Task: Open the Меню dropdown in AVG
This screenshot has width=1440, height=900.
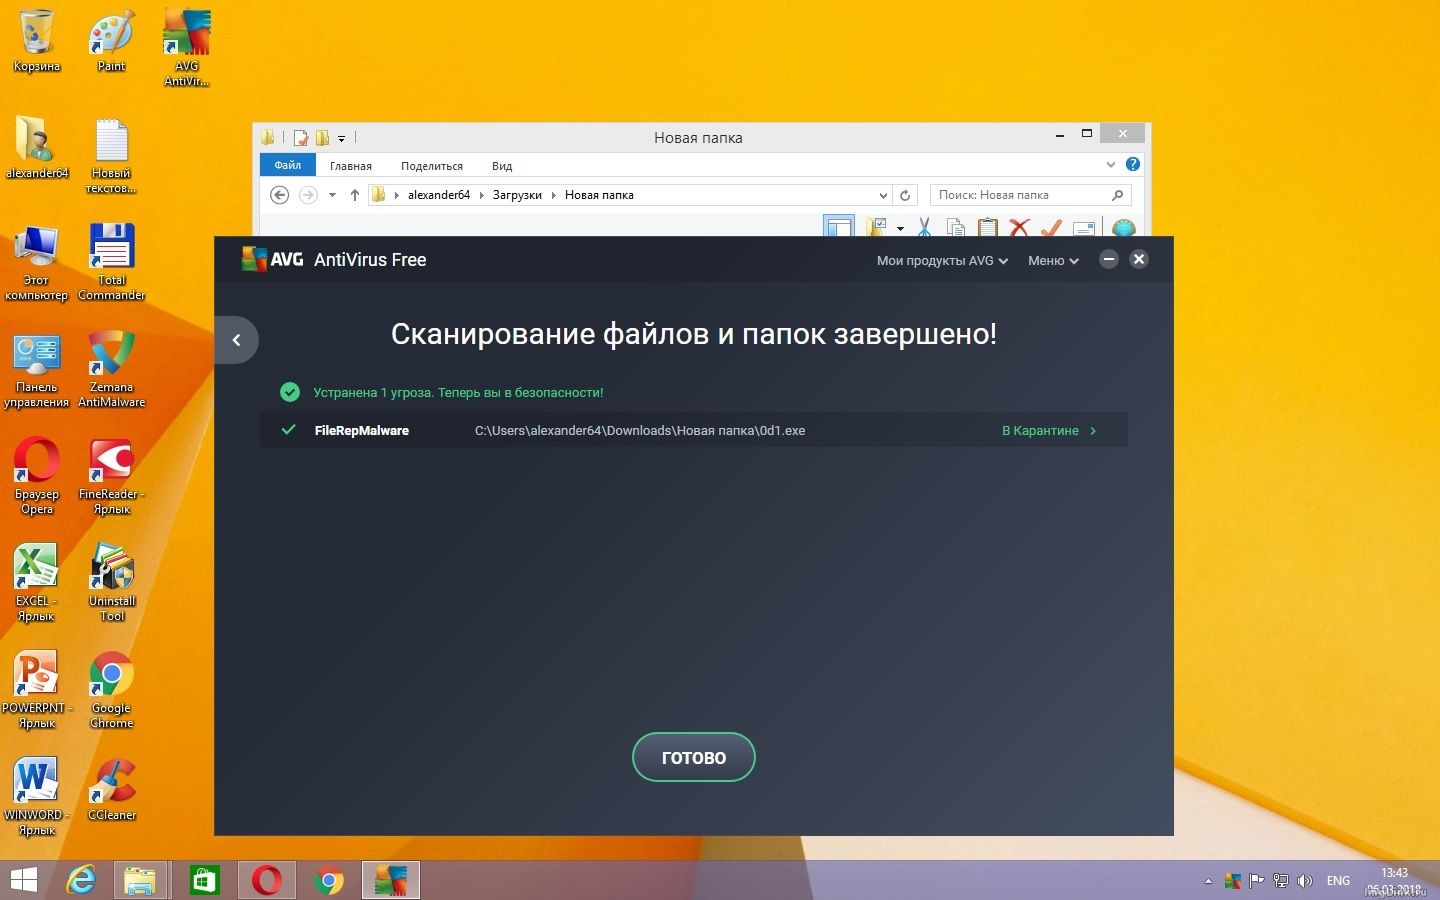Action: tap(1053, 261)
